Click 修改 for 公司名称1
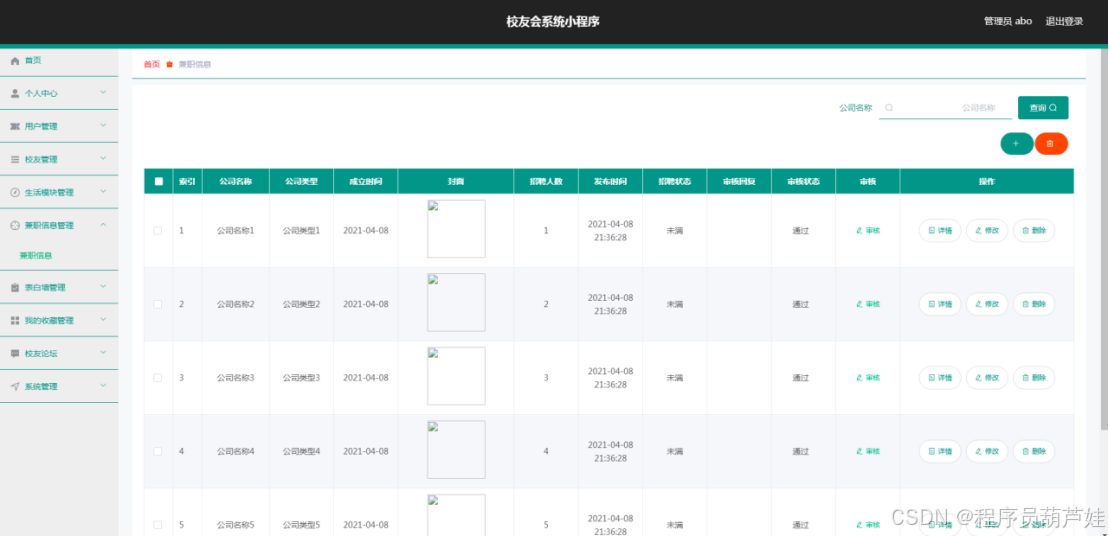This screenshot has height=537, width=1109. tap(987, 231)
